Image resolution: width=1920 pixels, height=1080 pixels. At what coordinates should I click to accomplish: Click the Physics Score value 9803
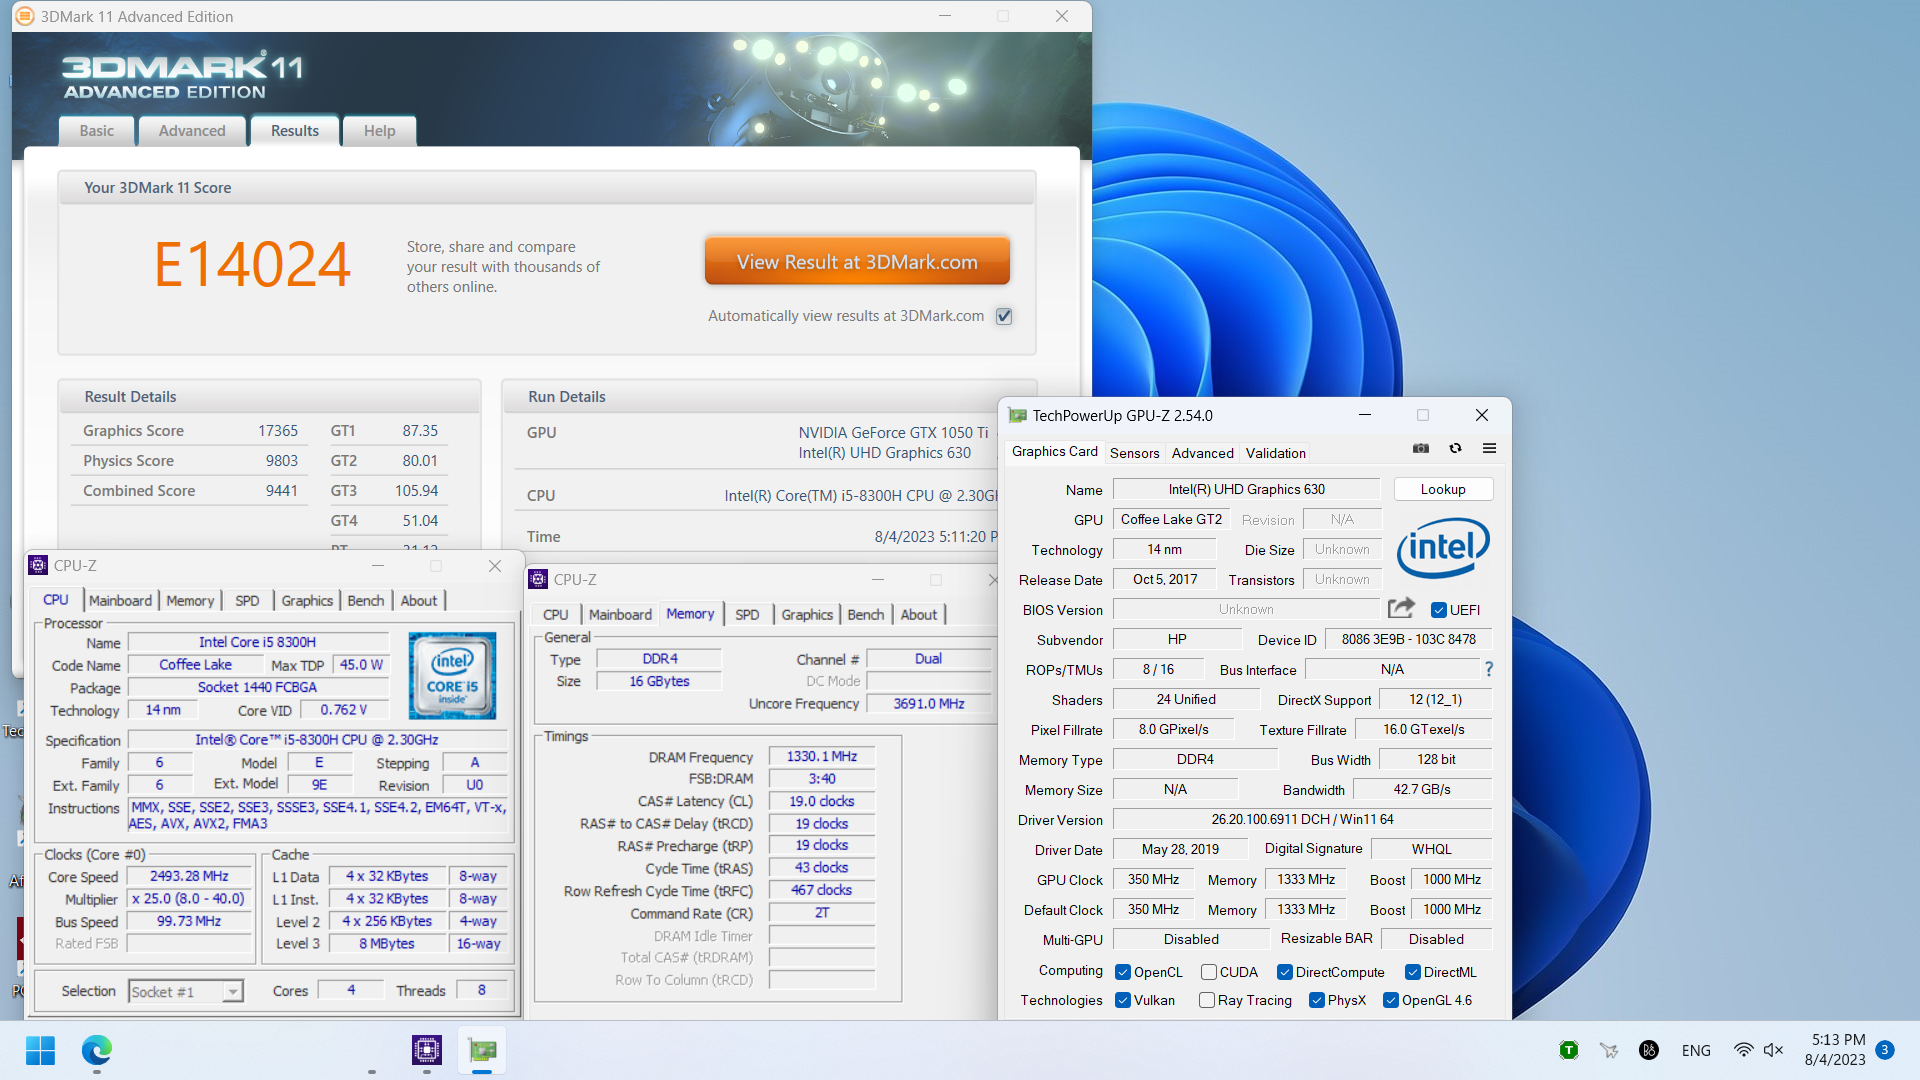pyautogui.click(x=281, y=461)
